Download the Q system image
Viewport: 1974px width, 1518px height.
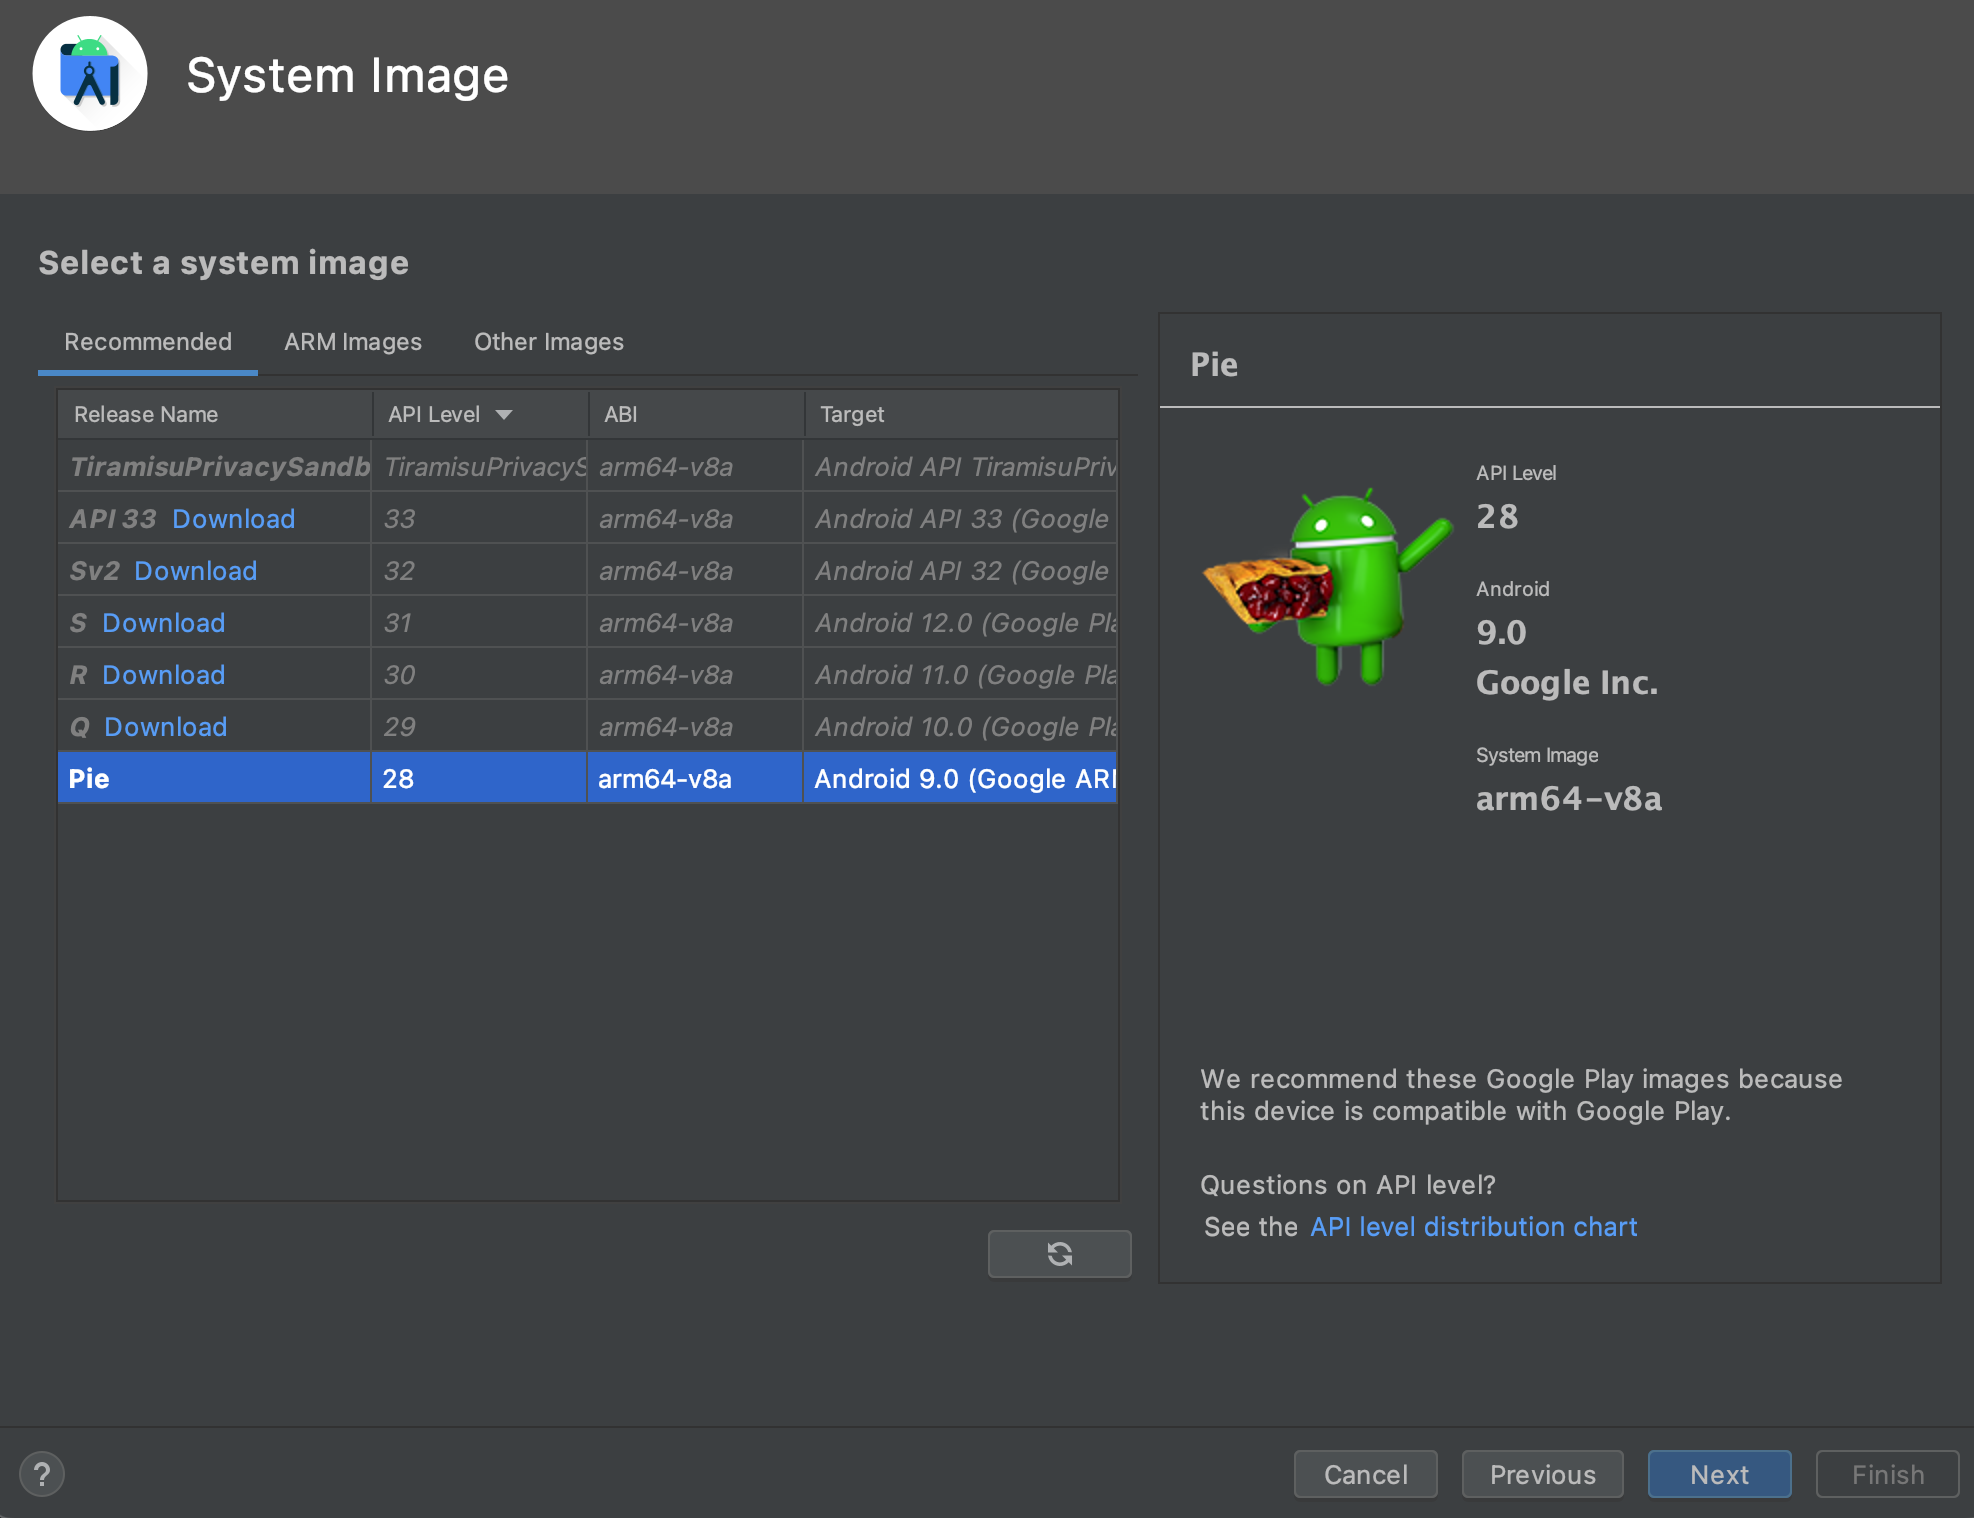pos(165,727)
